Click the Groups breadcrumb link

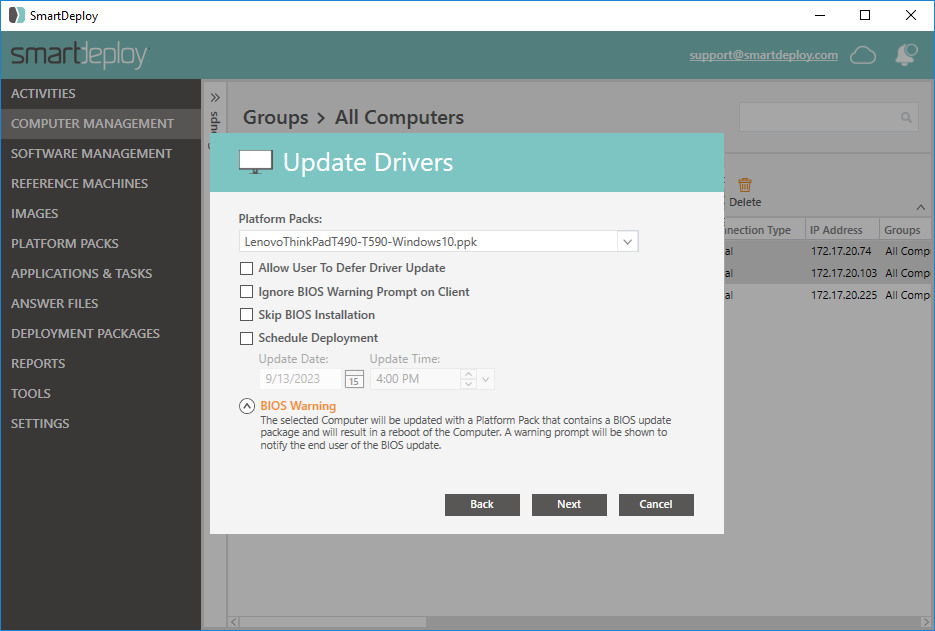click(275, 117)
